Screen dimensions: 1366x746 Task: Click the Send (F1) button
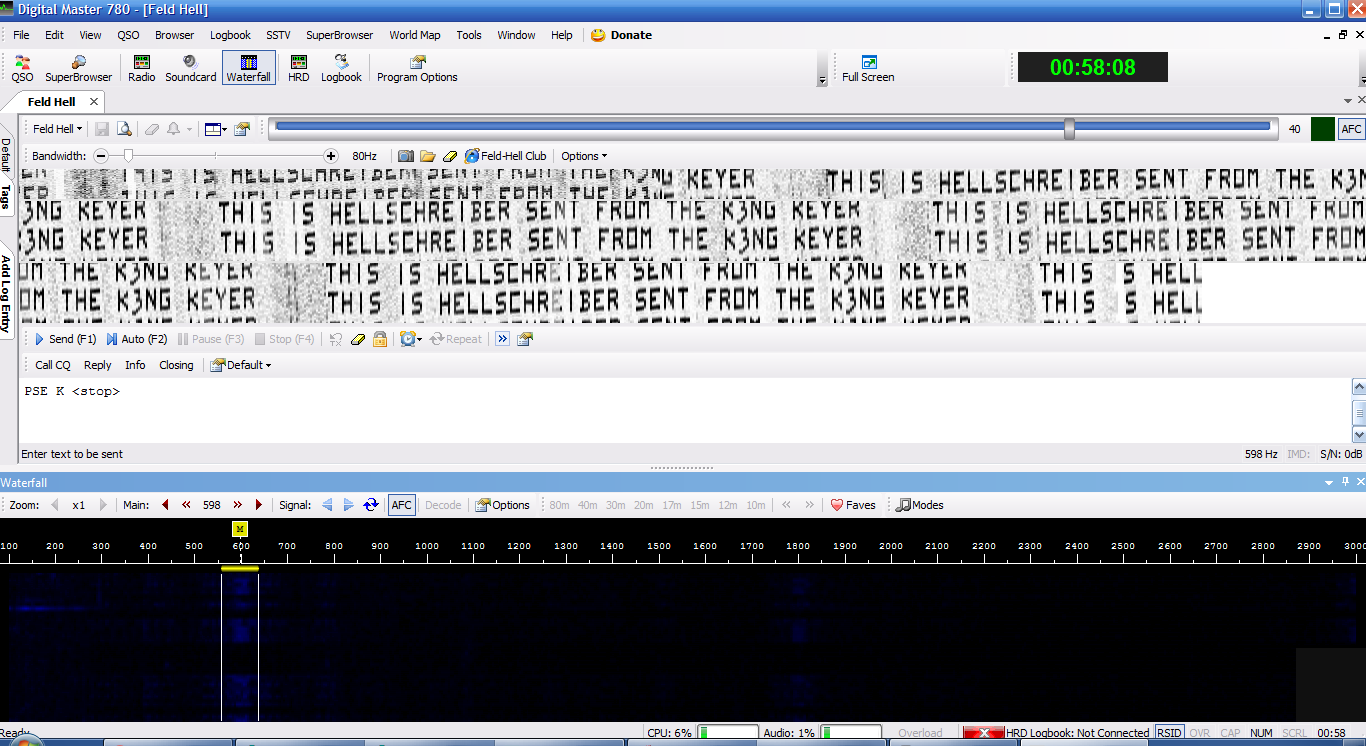pos(64,339)
